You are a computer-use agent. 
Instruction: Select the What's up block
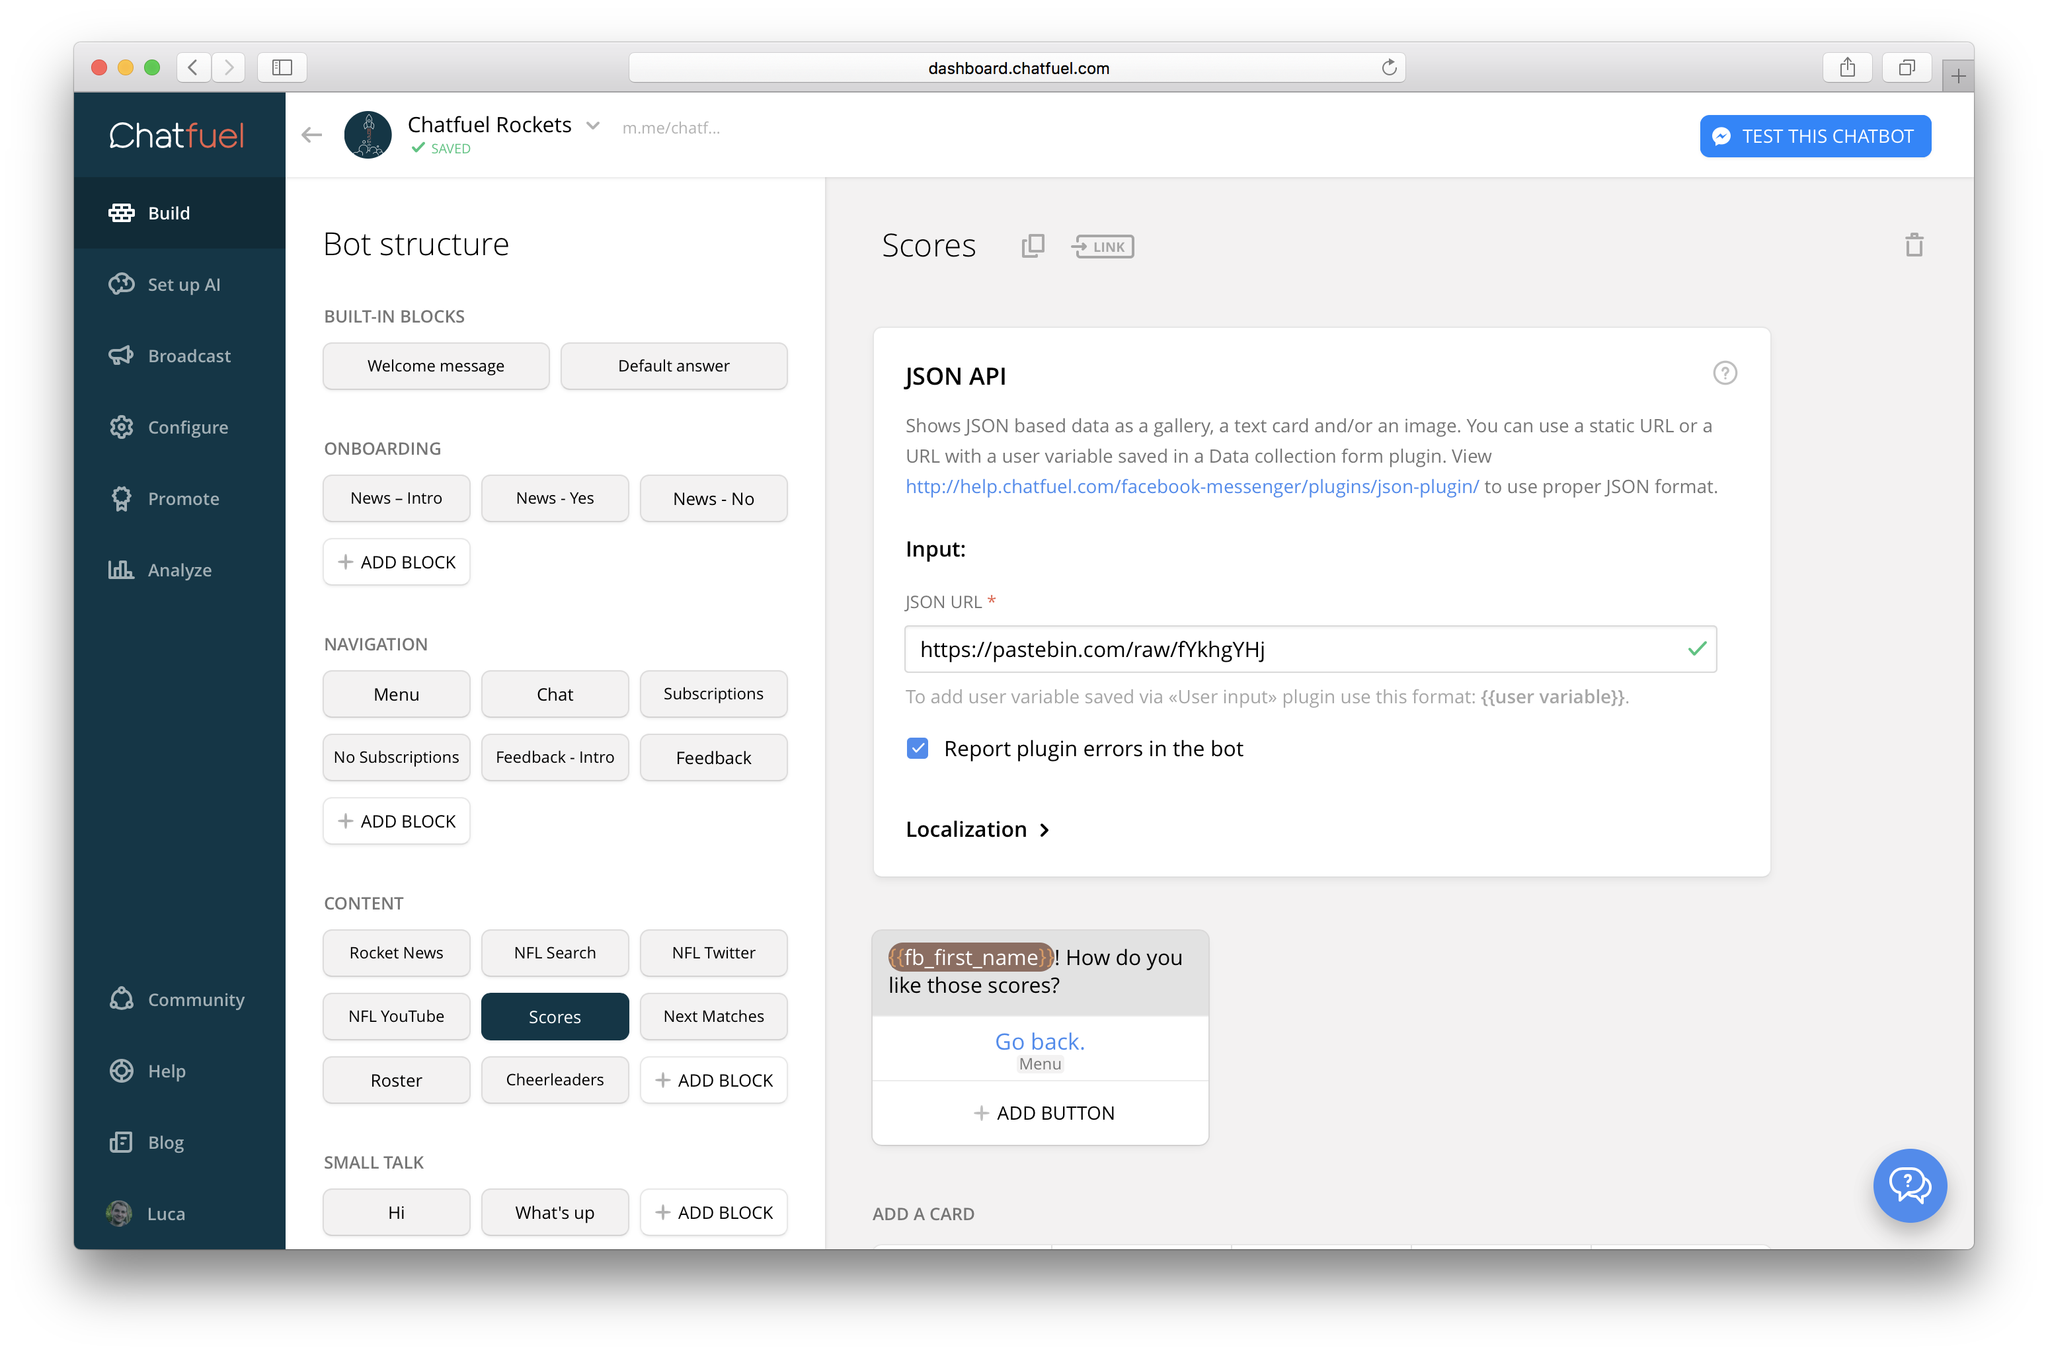coord(555,1212)
